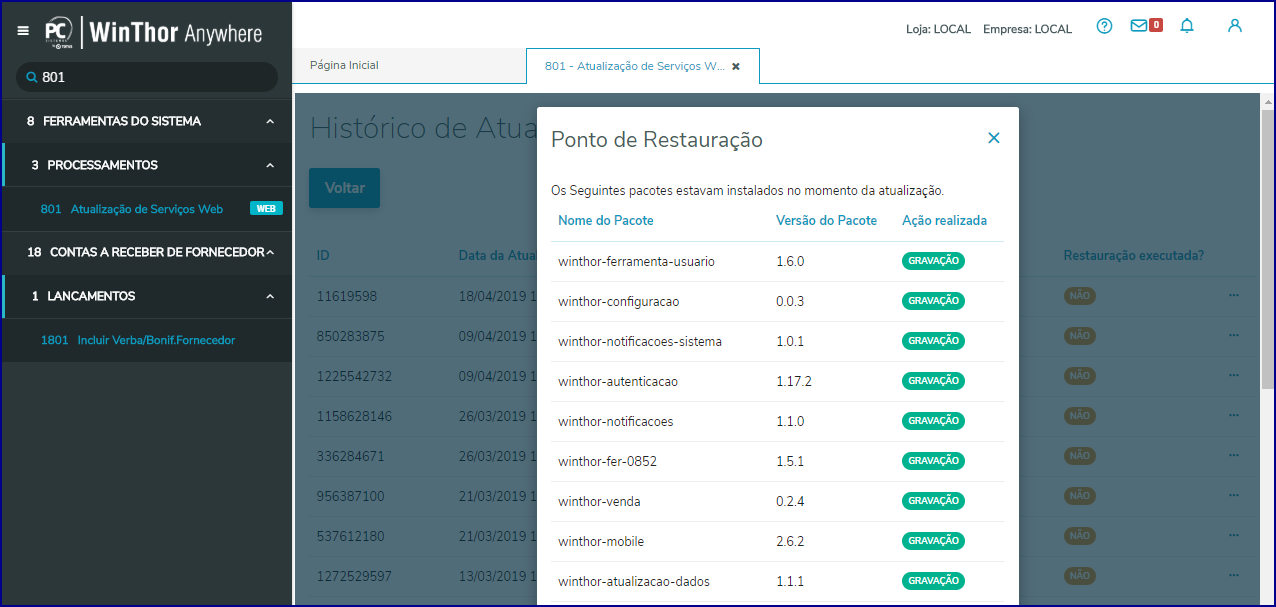Open options menu for row 850283875
1276x607 pixels.
tap(1234, 335)
